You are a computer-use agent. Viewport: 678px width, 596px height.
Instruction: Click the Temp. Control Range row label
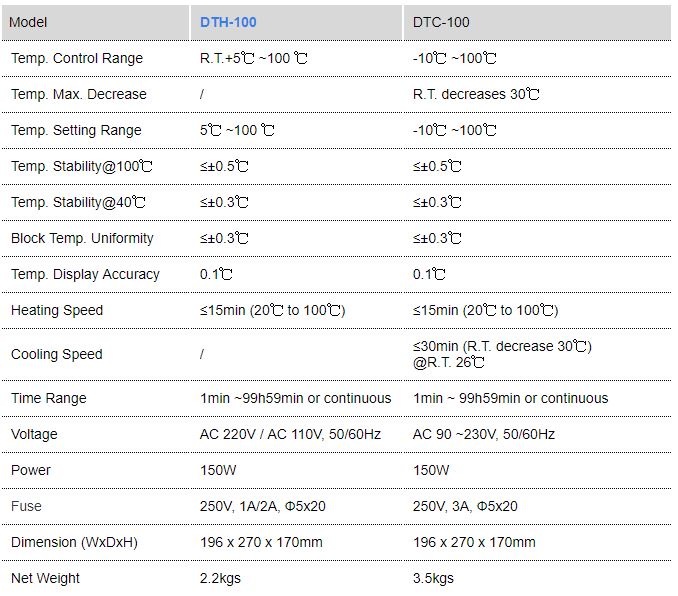pyautogui.click(x=77, y=58)
